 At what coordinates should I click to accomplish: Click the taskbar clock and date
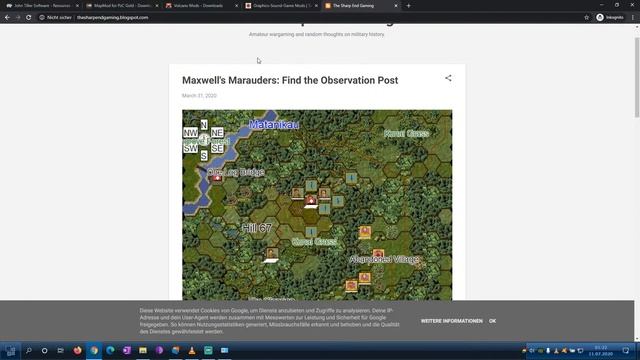tap(600, 351)
